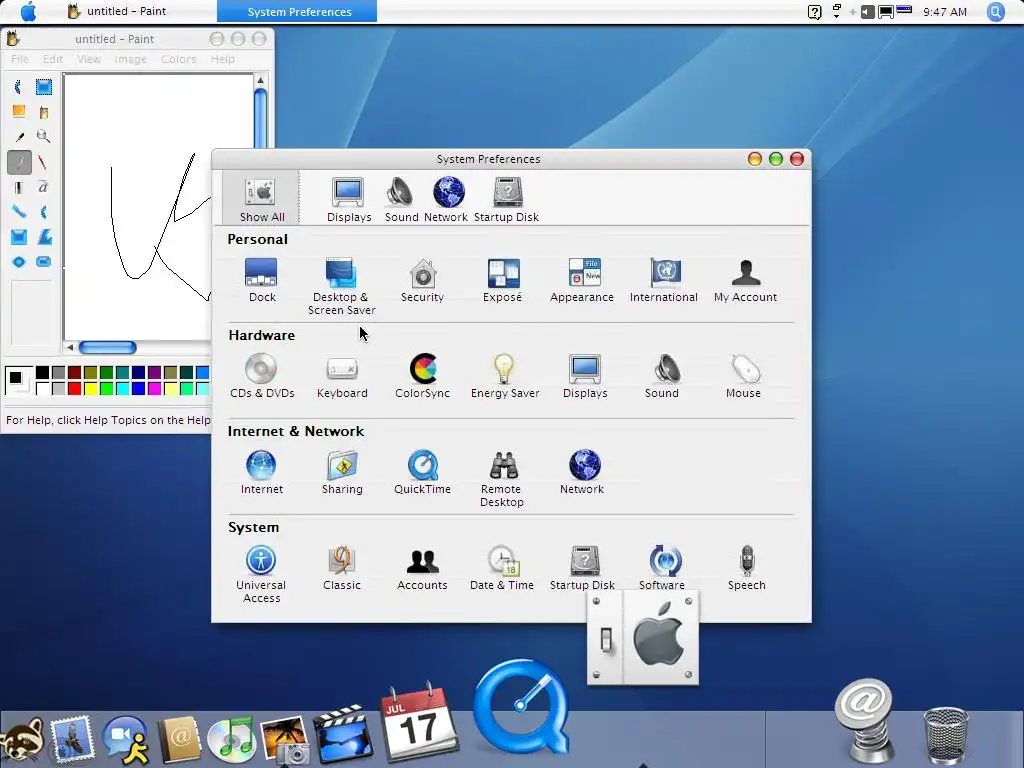Viewport: 1024px width, 768px height.
Task: Open the Address Book from the dock
Action: tap(179, 739)
